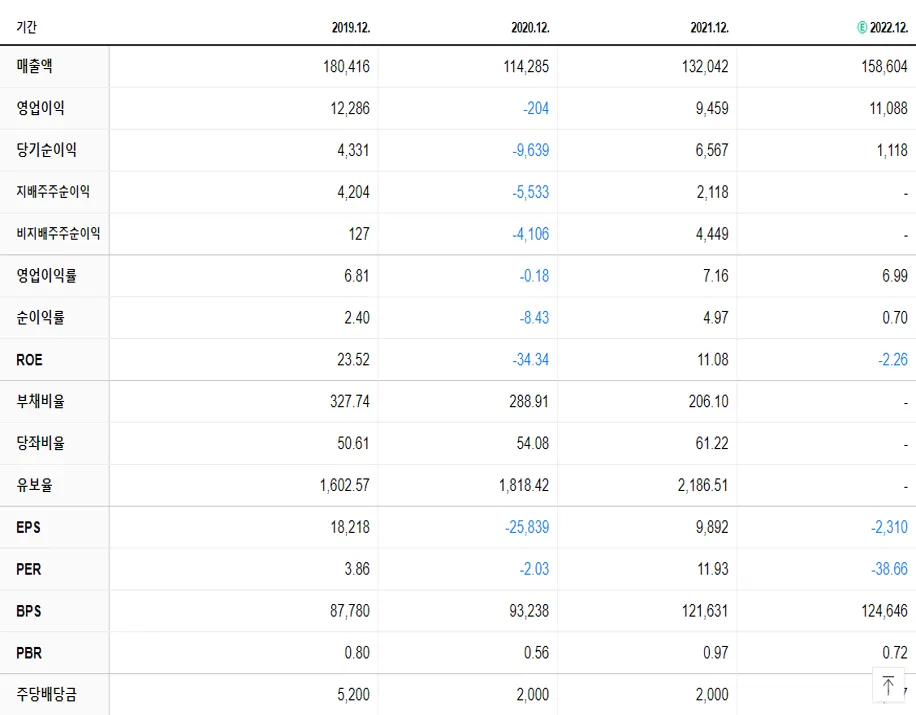Click the 9,459 operating profit value

[712, 109]
